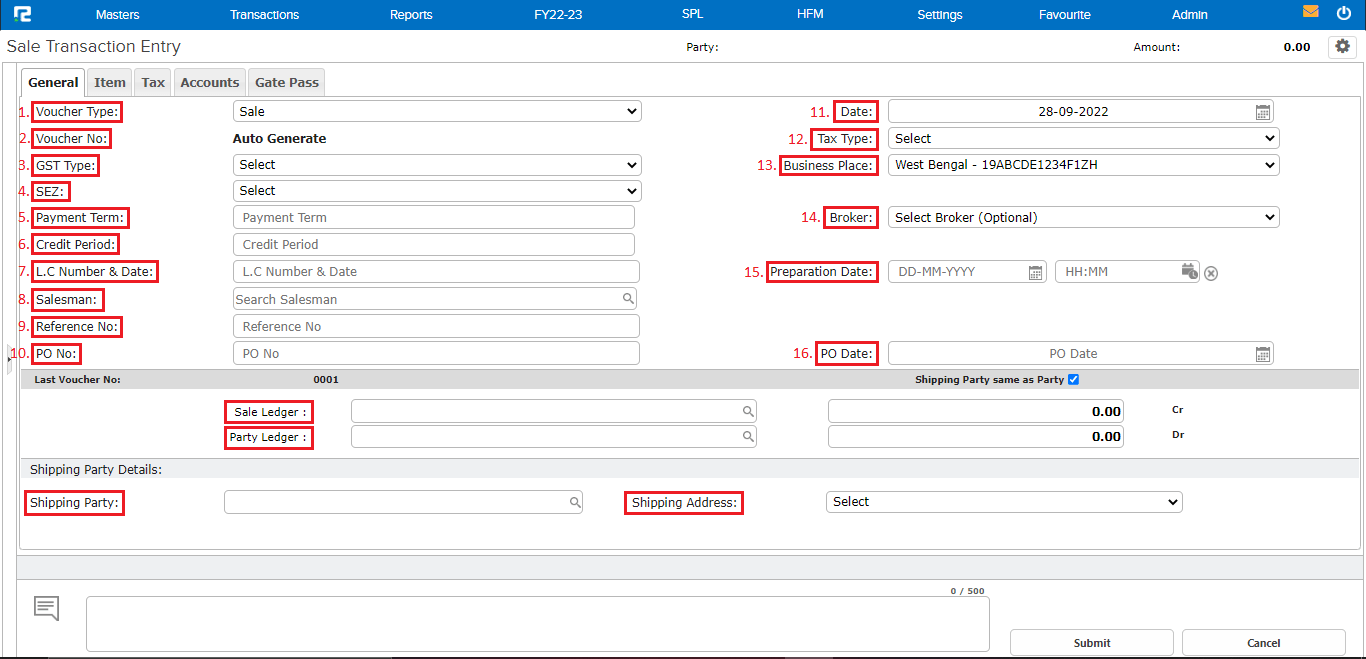Viewport: 1366px width, 659px height.
Task: Switch to the Gate Pass tab
Action: pos(286,82)
